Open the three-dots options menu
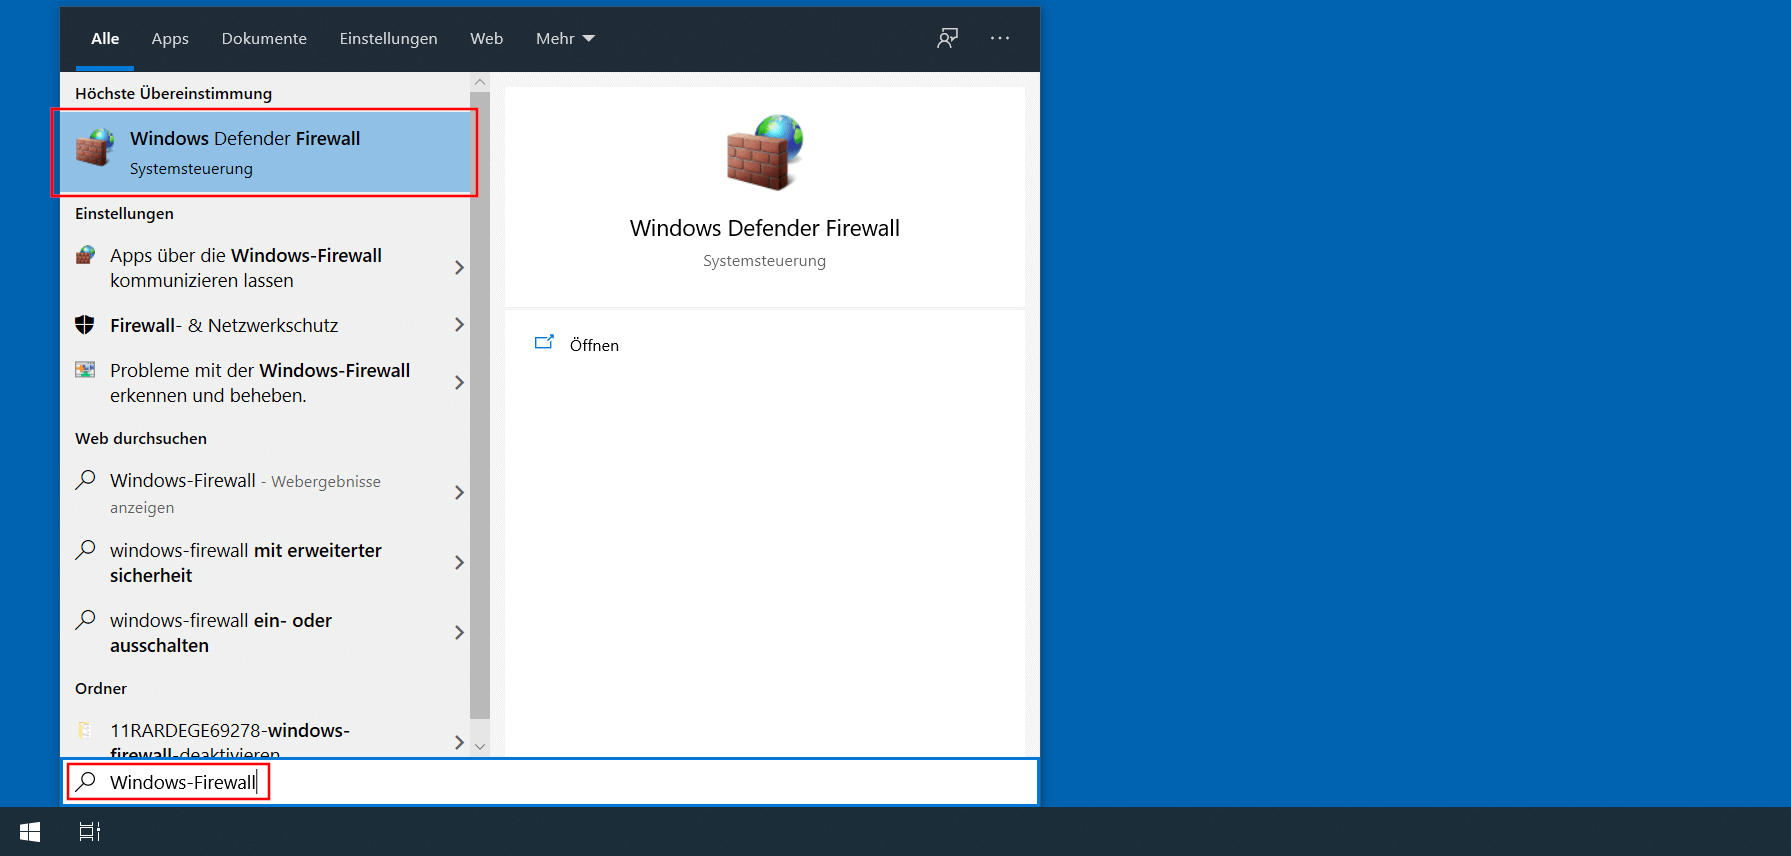Screen dimensions: 1791x856 pos(1000,38)
